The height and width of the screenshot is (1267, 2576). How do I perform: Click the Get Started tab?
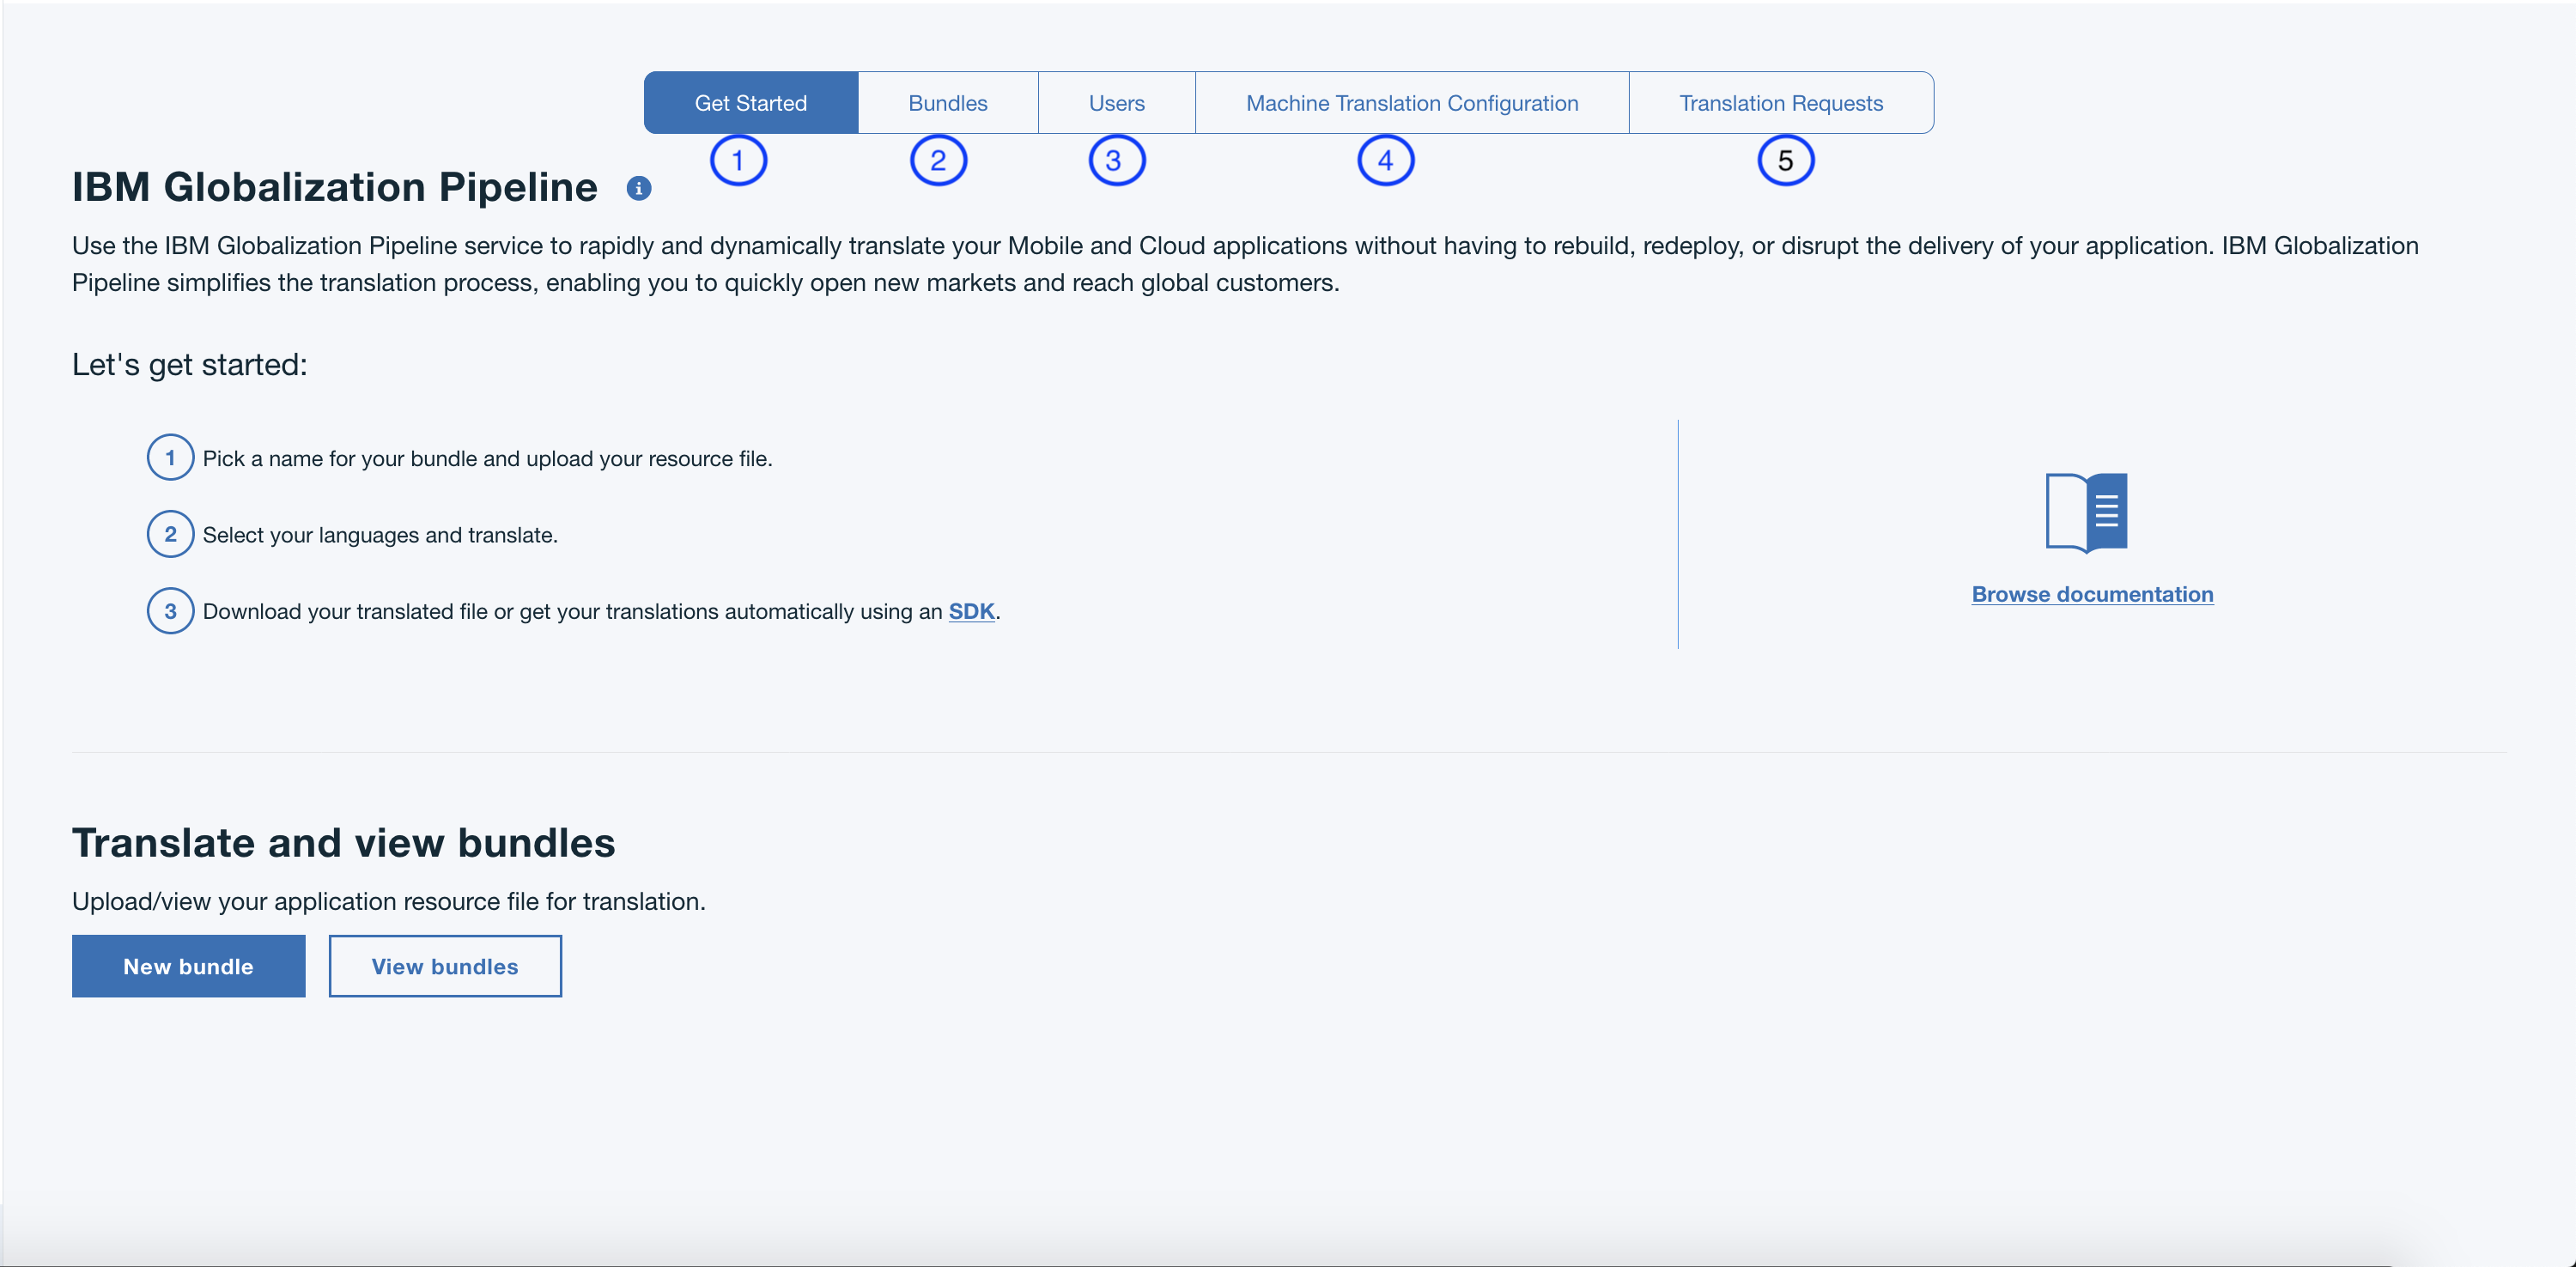tap(750, 102)
